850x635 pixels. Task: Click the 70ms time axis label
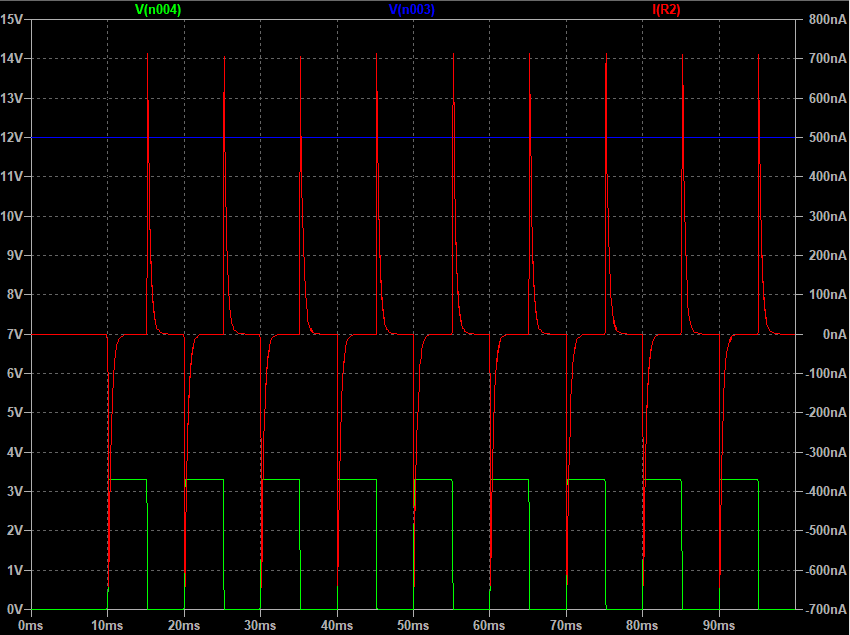point(566,625)
